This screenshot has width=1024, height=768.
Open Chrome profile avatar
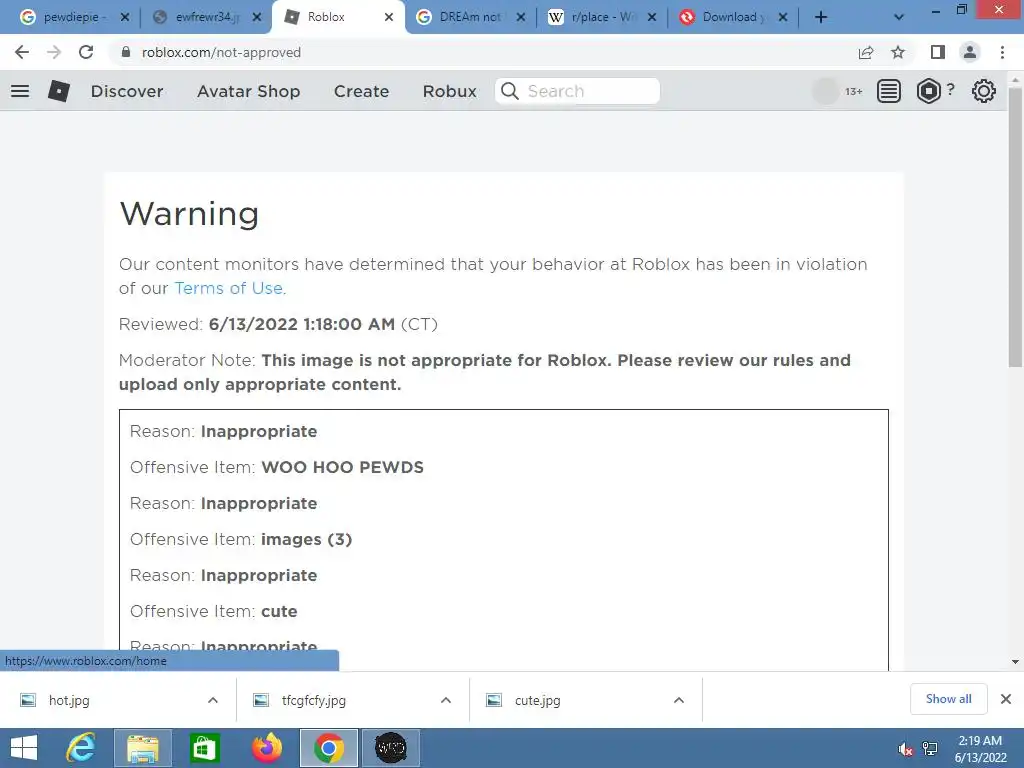[970, 52]
